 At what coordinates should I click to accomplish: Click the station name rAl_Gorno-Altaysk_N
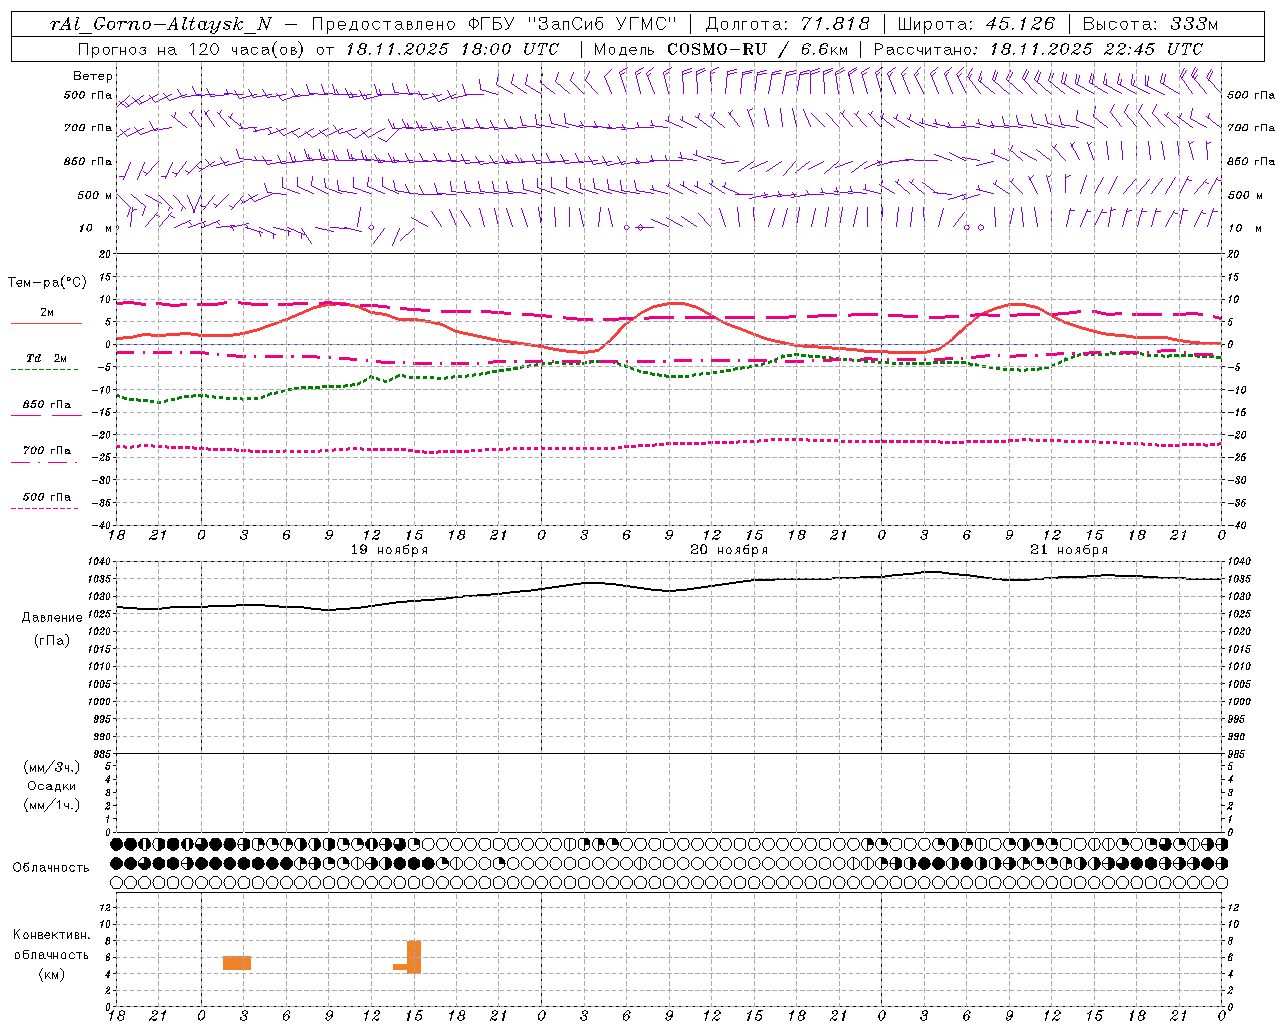click(x=161, y=24)
